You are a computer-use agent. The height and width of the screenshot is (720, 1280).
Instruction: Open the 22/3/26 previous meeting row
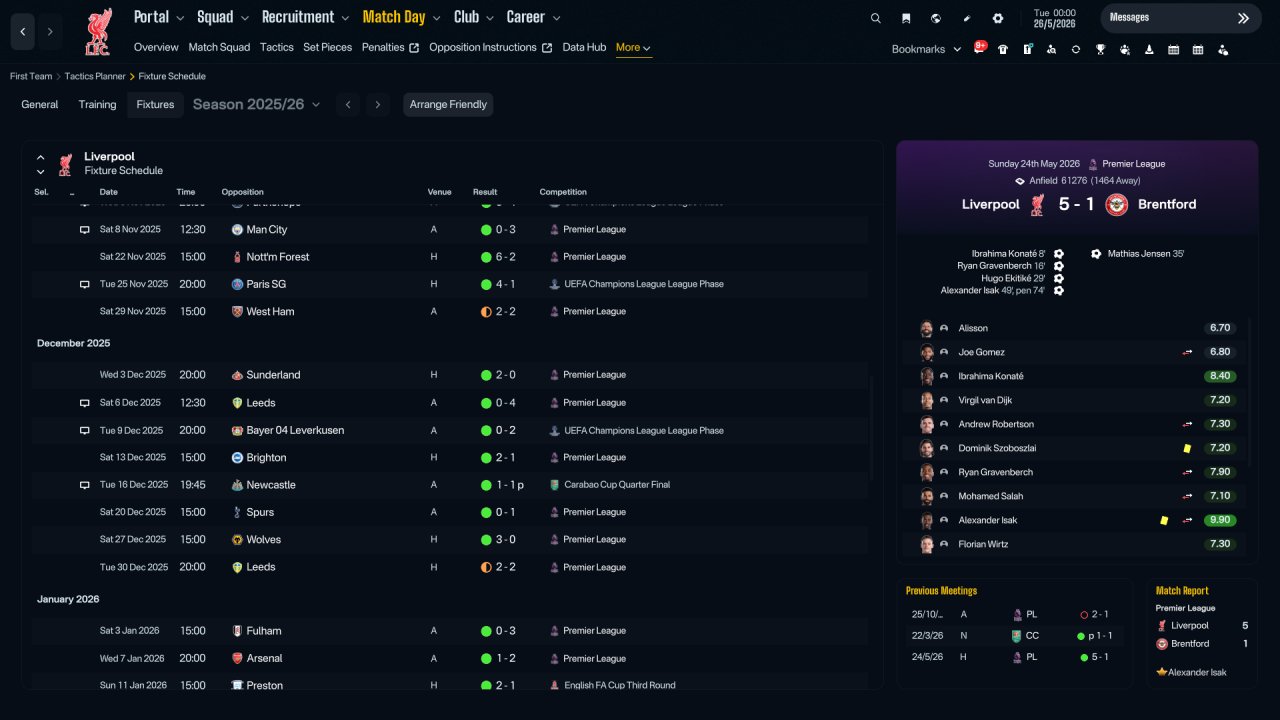coord(1015,636)
